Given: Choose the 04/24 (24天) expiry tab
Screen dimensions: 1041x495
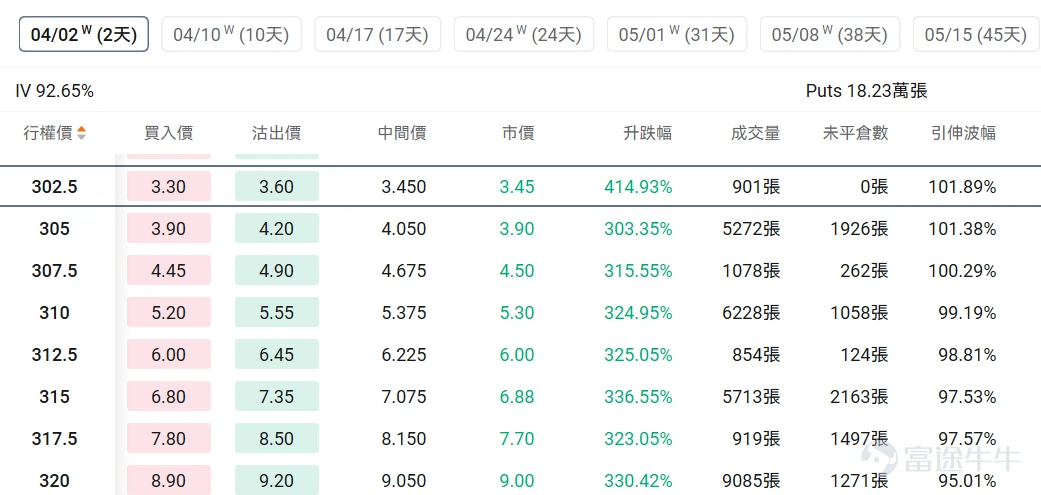Looking at the screenshot, I should tap(524, 34).
